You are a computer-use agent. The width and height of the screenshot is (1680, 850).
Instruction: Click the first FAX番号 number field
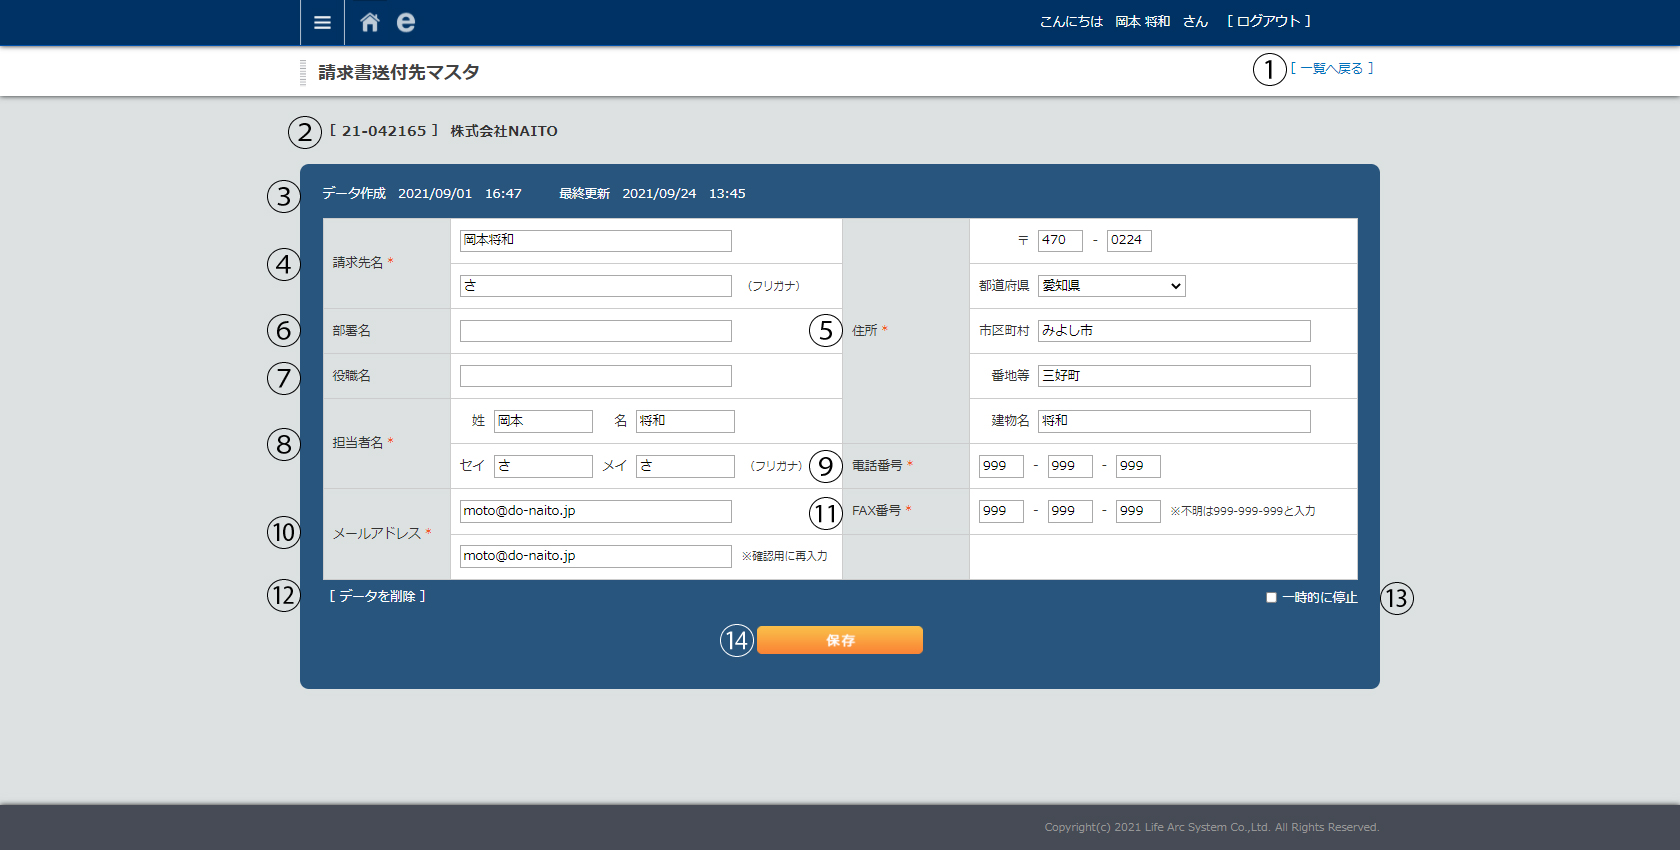pos(1000,511)
